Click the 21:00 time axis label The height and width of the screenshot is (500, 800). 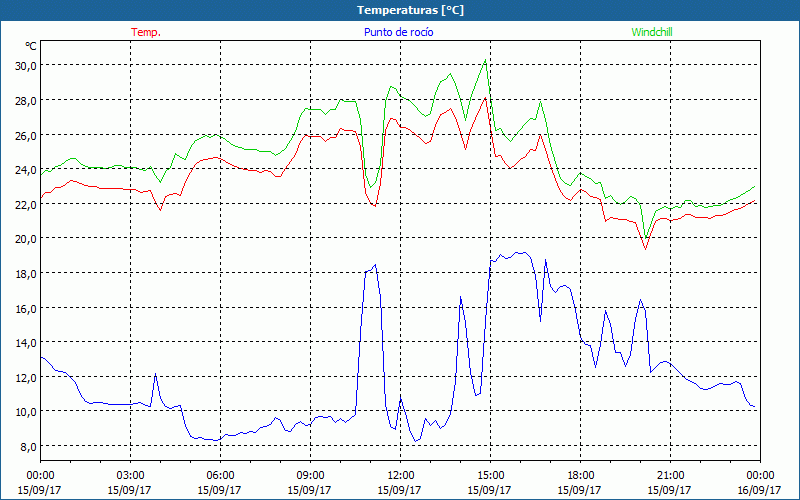pos(670,476)
